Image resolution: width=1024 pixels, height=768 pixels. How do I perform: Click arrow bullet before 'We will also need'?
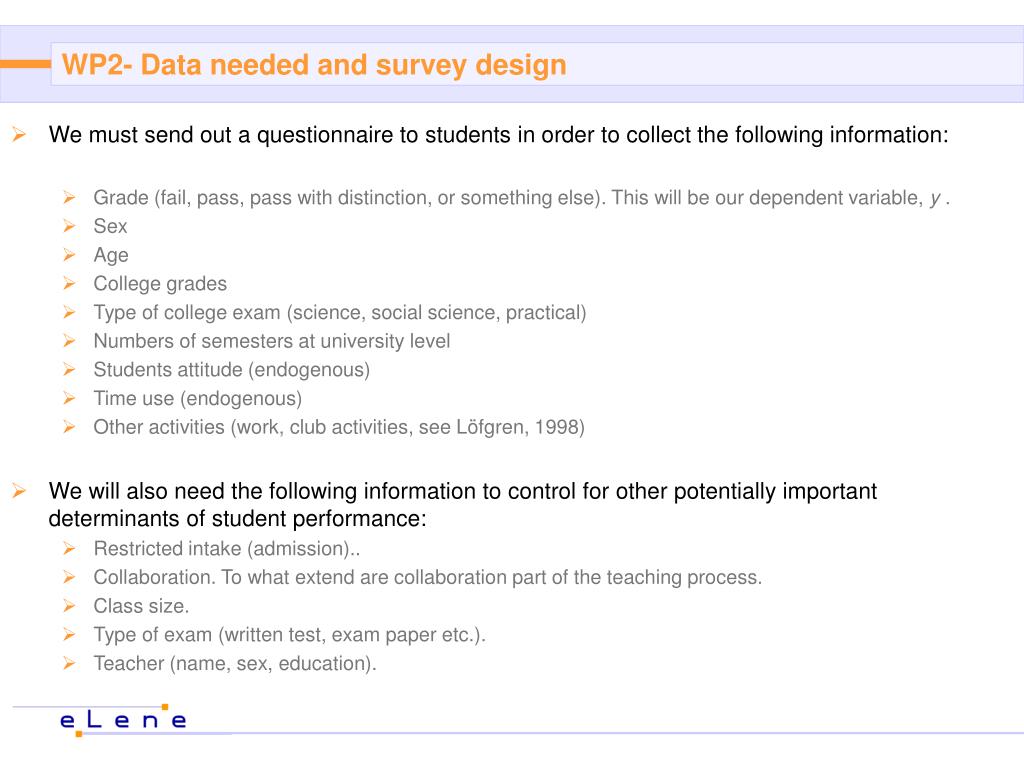point(19,491)
